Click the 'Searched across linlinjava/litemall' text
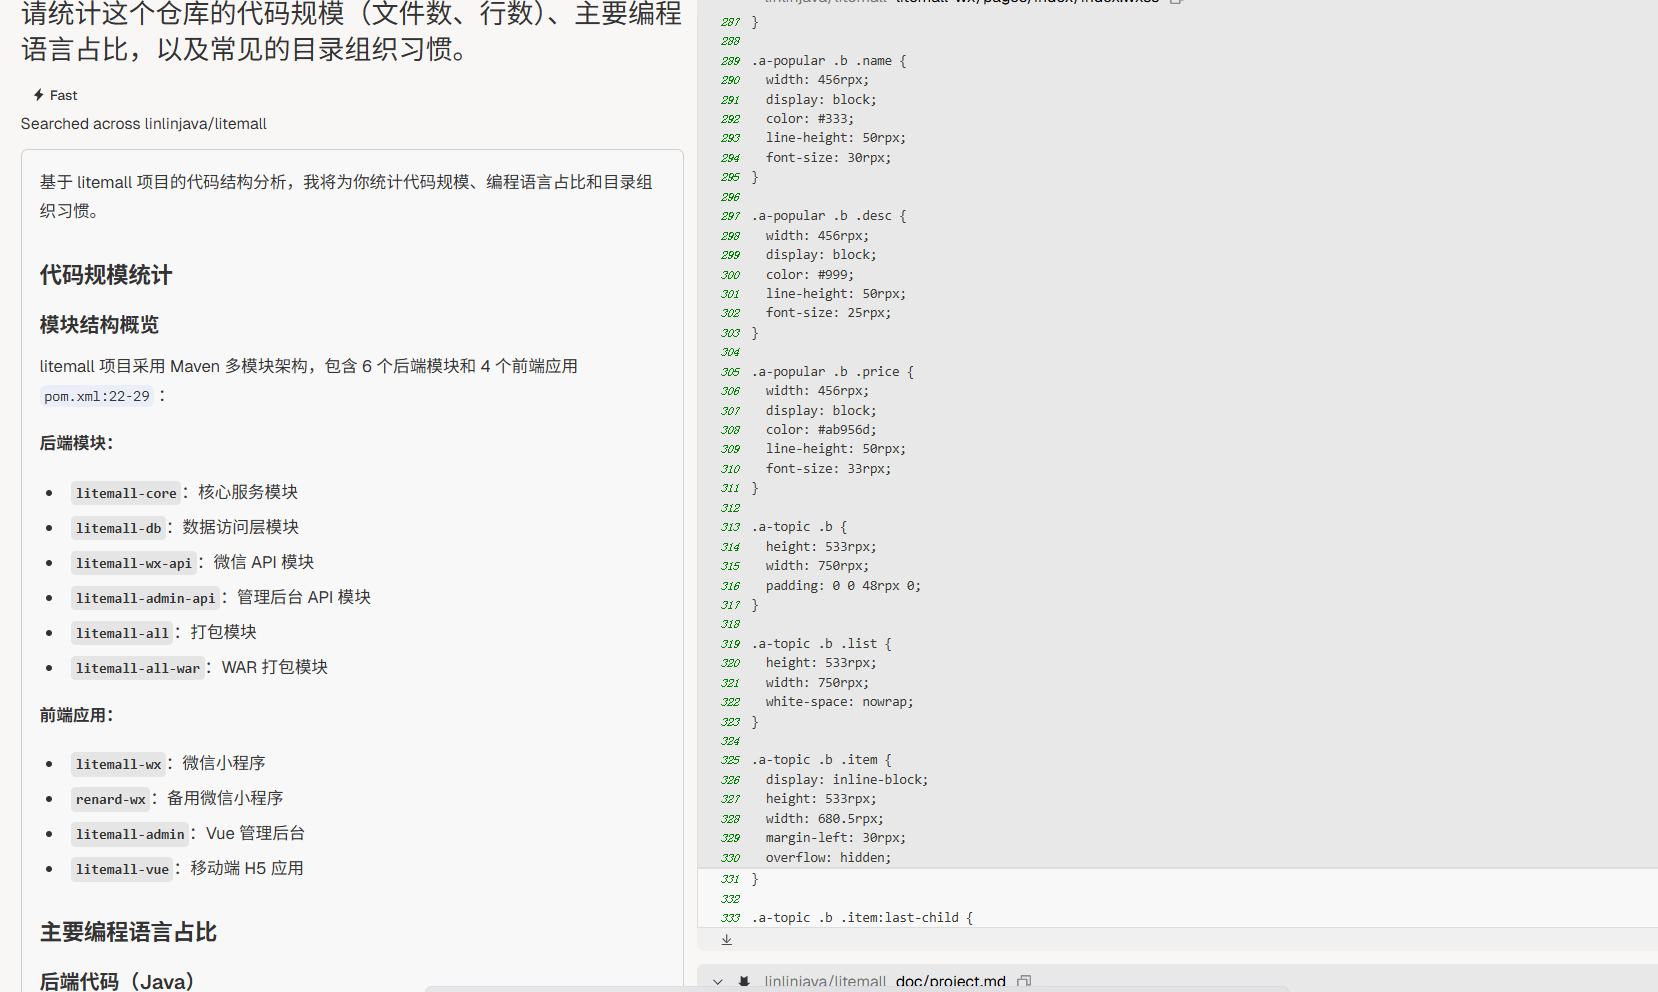The height and width of the screenshot is (992, 1658). coord(144,124)
